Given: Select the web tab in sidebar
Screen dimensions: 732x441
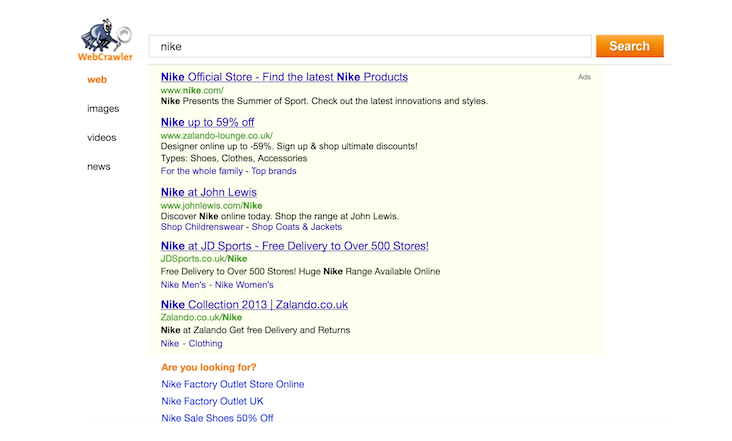Looking at the screenshot, I should 97,80.
